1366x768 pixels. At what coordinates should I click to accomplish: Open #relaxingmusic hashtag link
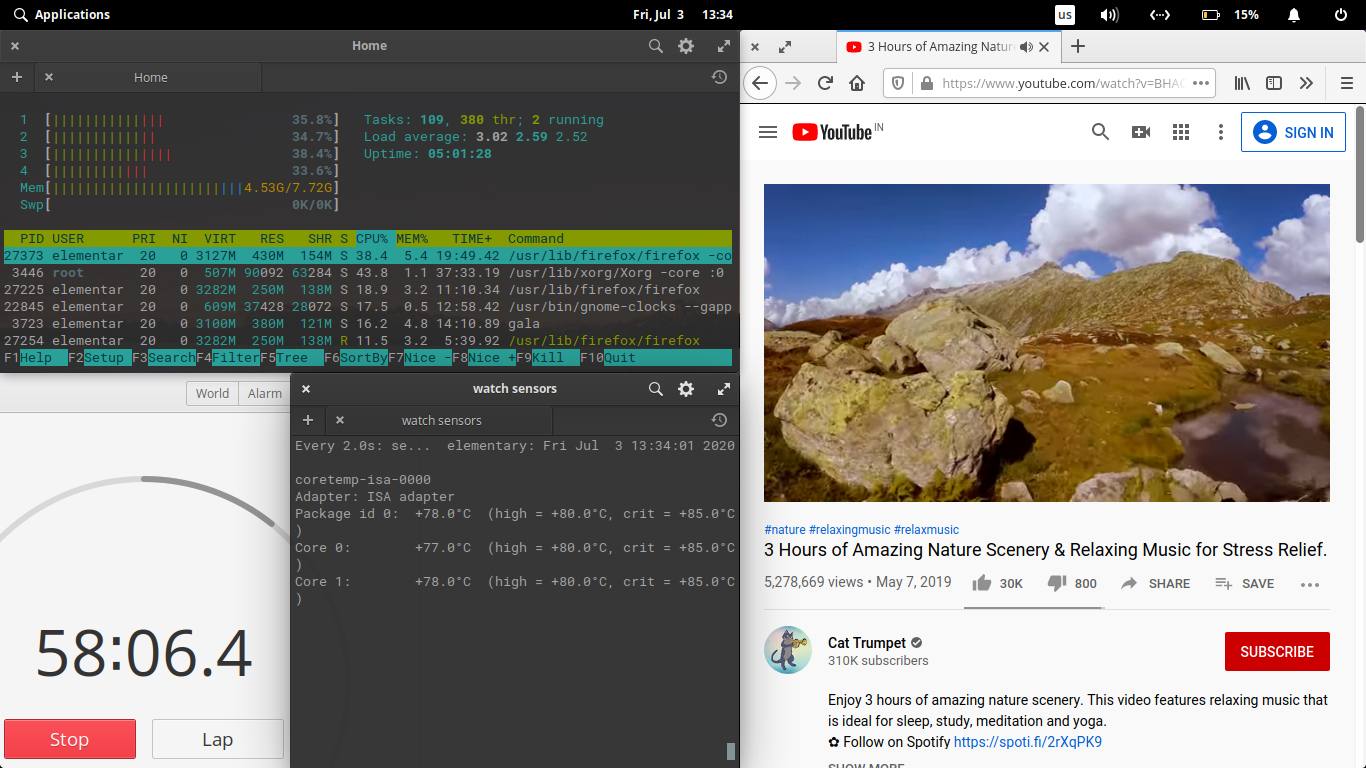tap(851, 530)
